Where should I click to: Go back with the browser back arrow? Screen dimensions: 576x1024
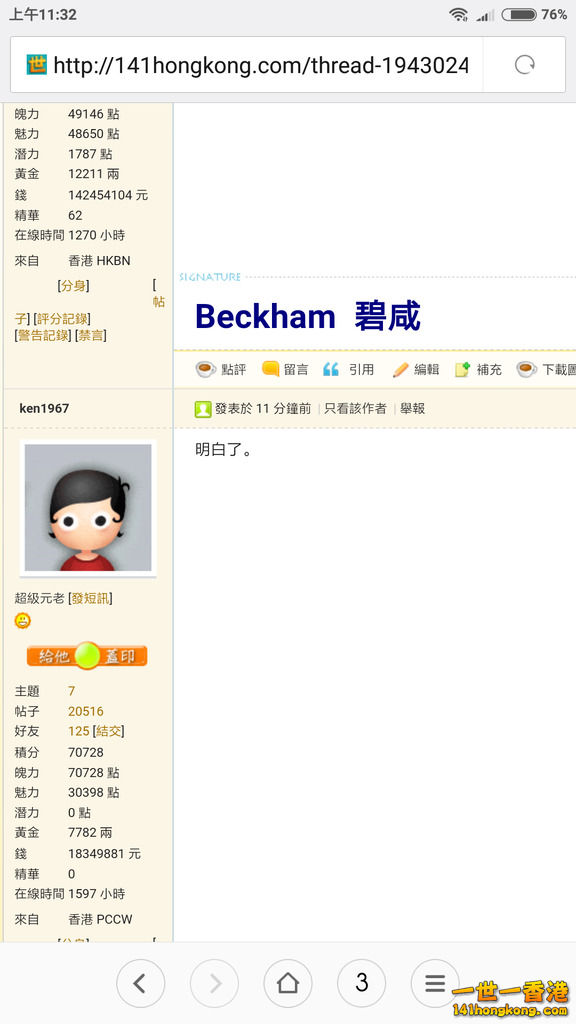[x=140, y=983]
